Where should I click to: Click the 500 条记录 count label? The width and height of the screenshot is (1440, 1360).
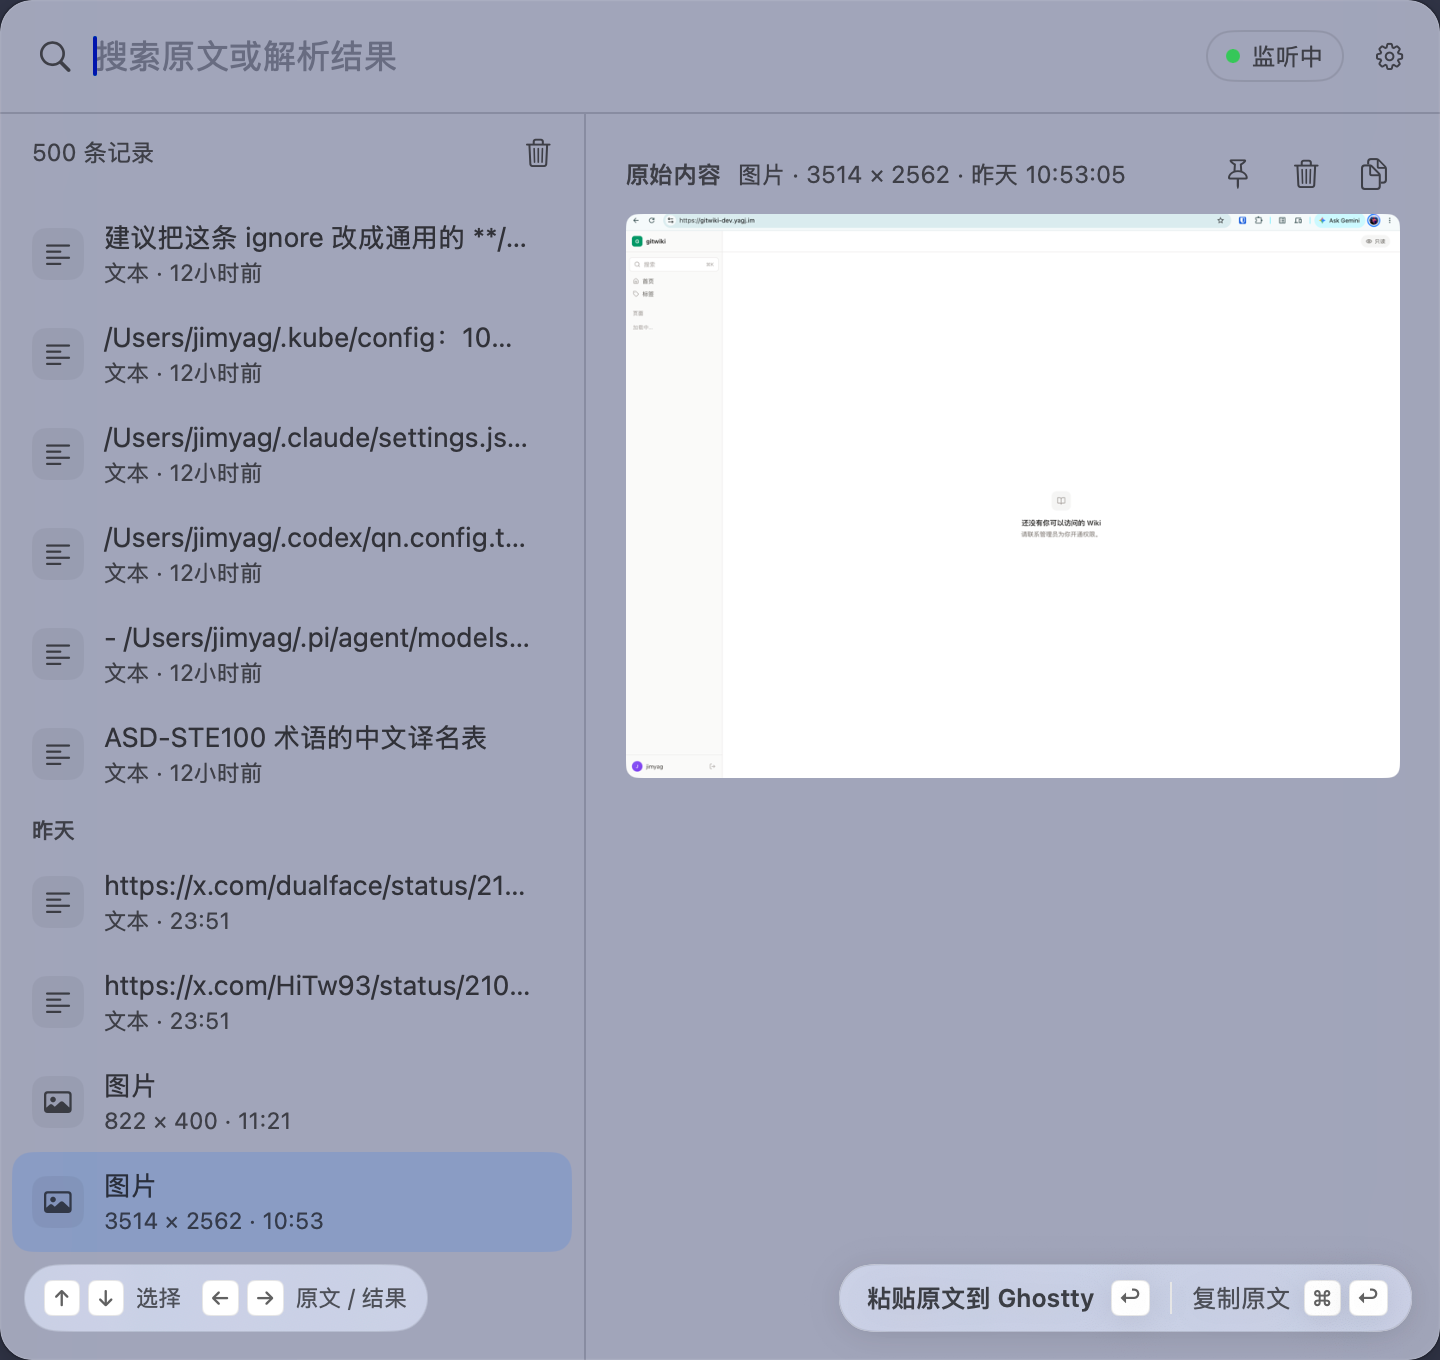pyautogui.click(x=93, y=153)
